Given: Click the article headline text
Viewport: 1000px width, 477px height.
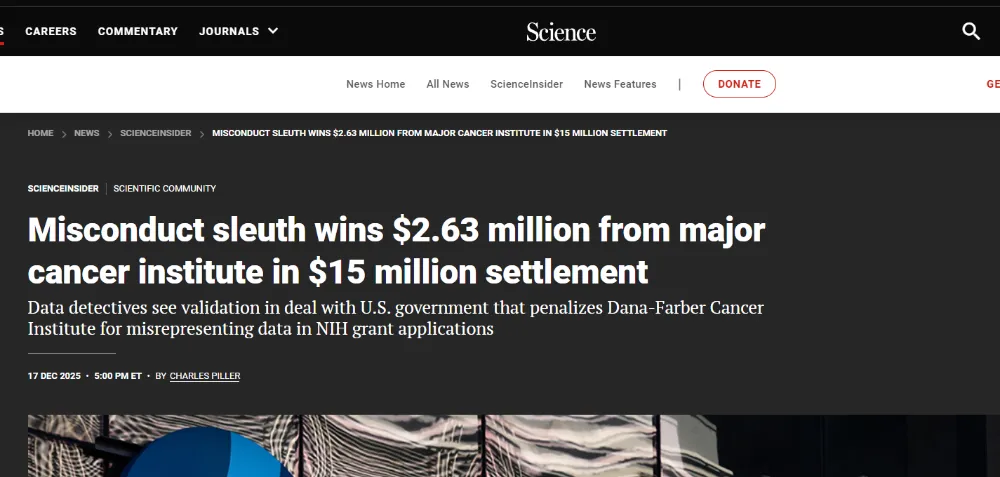Looking at the screenshot, I should [x=396, y=250].
